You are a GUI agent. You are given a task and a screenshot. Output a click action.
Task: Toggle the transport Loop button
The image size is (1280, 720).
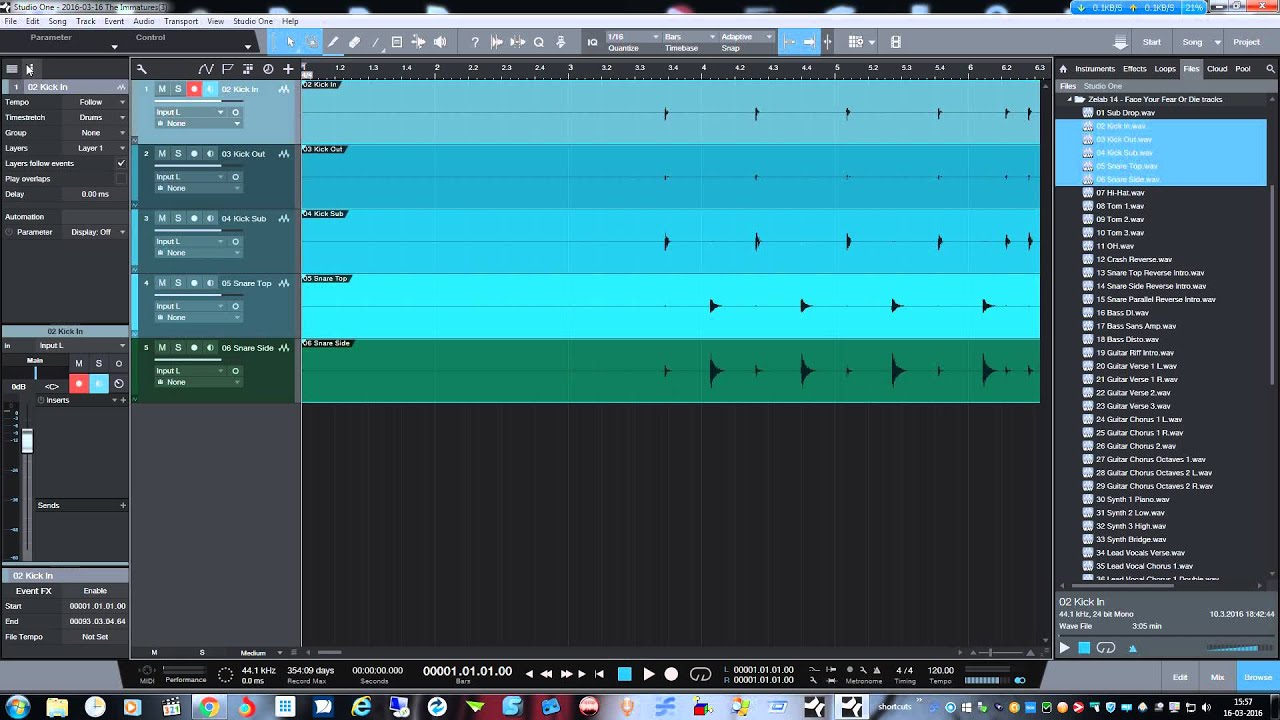701,674
